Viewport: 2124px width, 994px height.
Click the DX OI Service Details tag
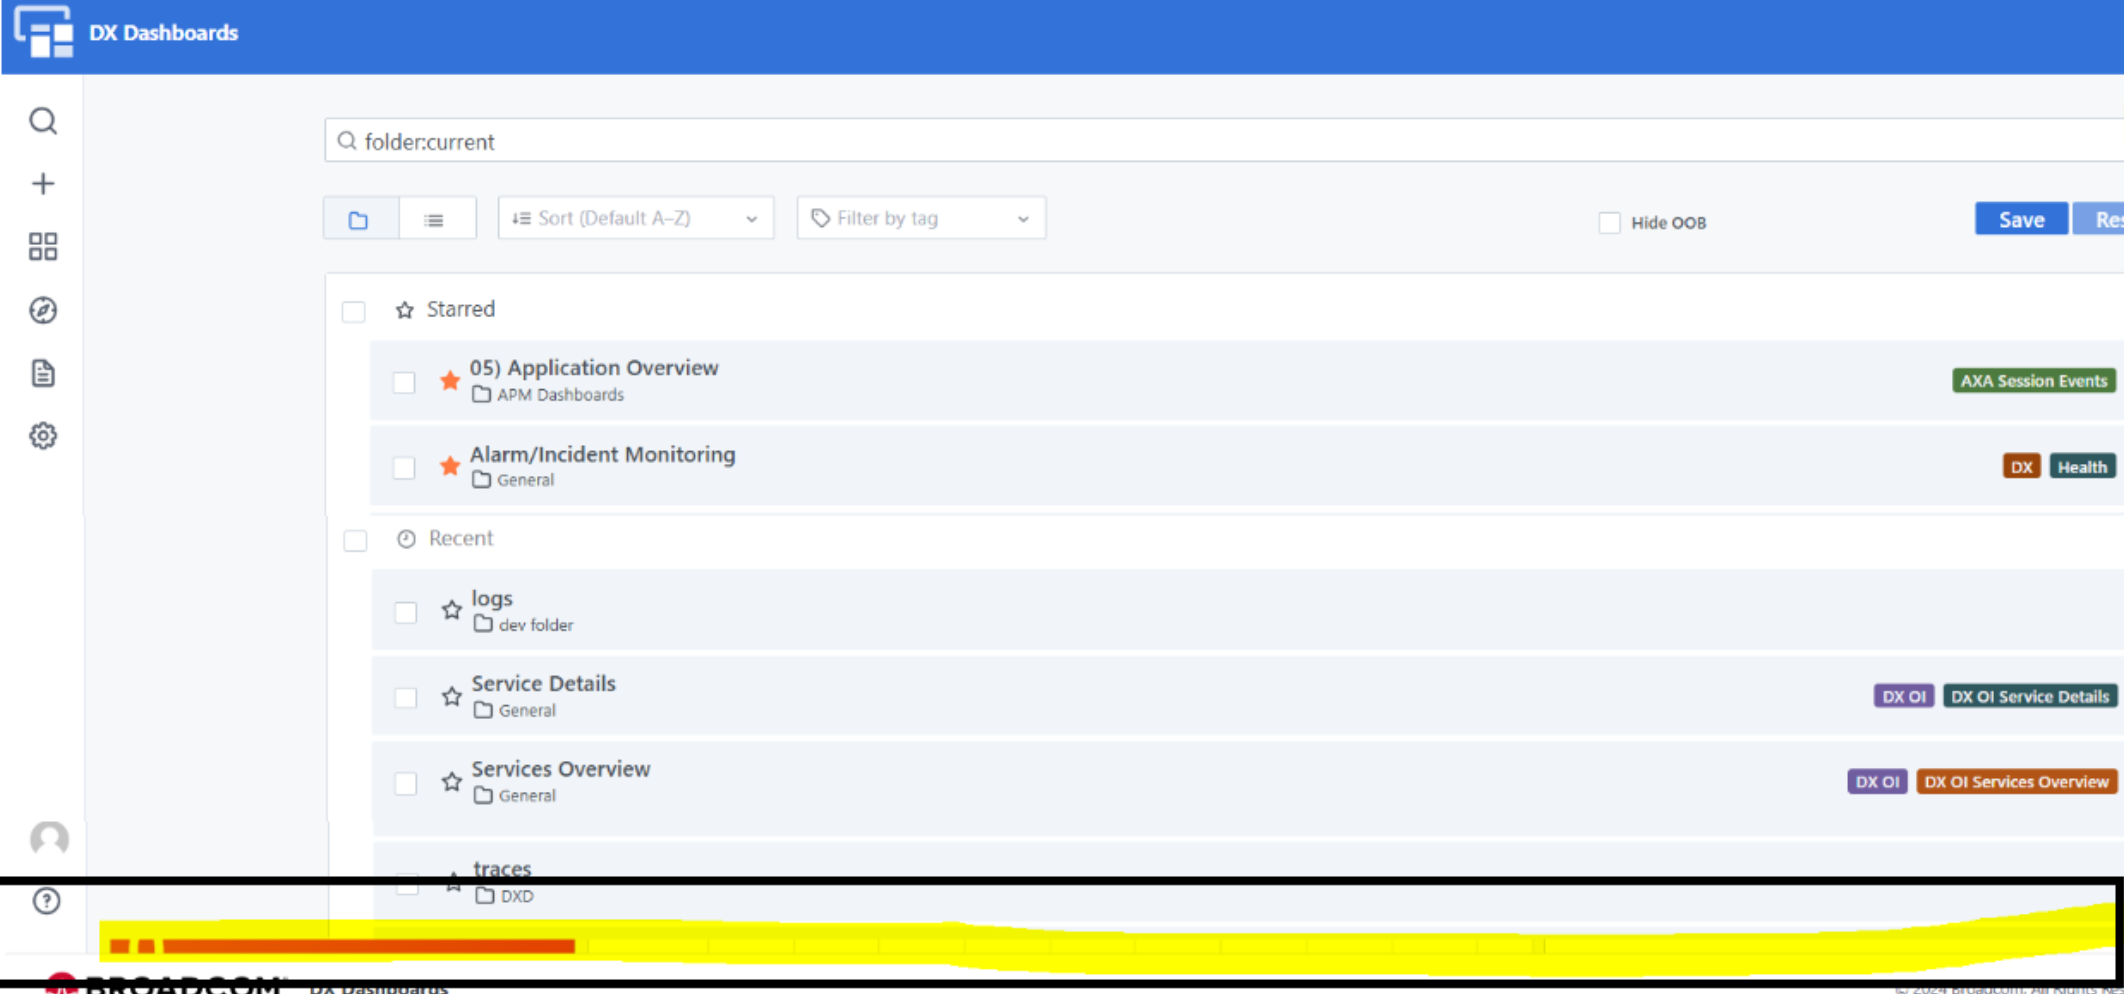pyautogui.click(x=2029, y=696)
